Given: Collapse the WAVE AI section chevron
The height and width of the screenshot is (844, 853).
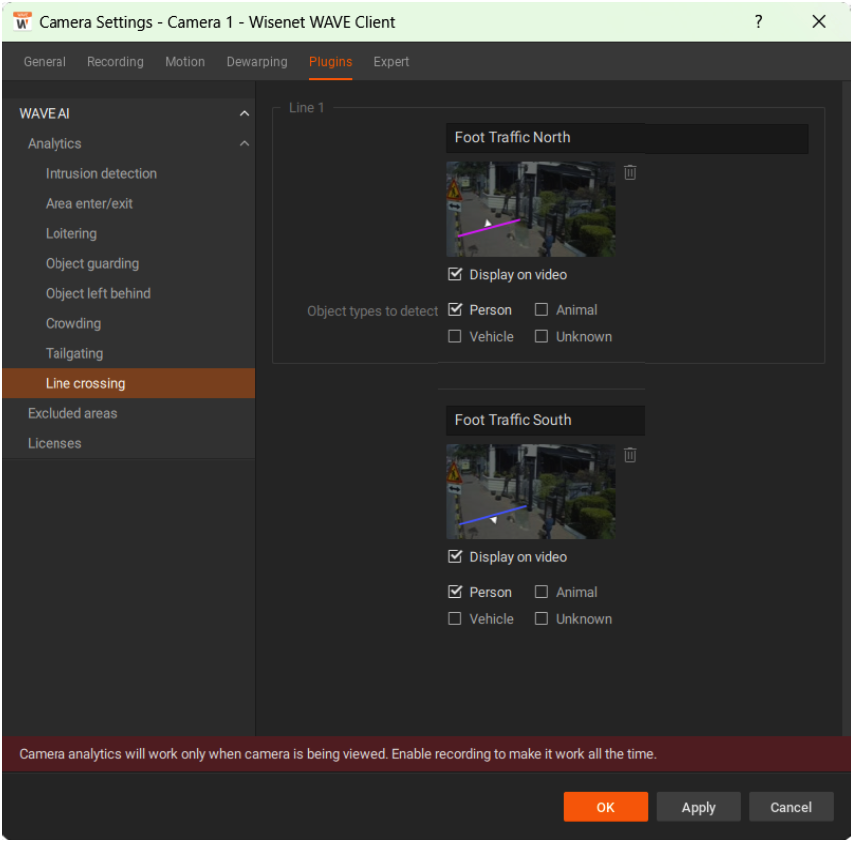Looking at the screenshot, I should click(x=244, y=114).
